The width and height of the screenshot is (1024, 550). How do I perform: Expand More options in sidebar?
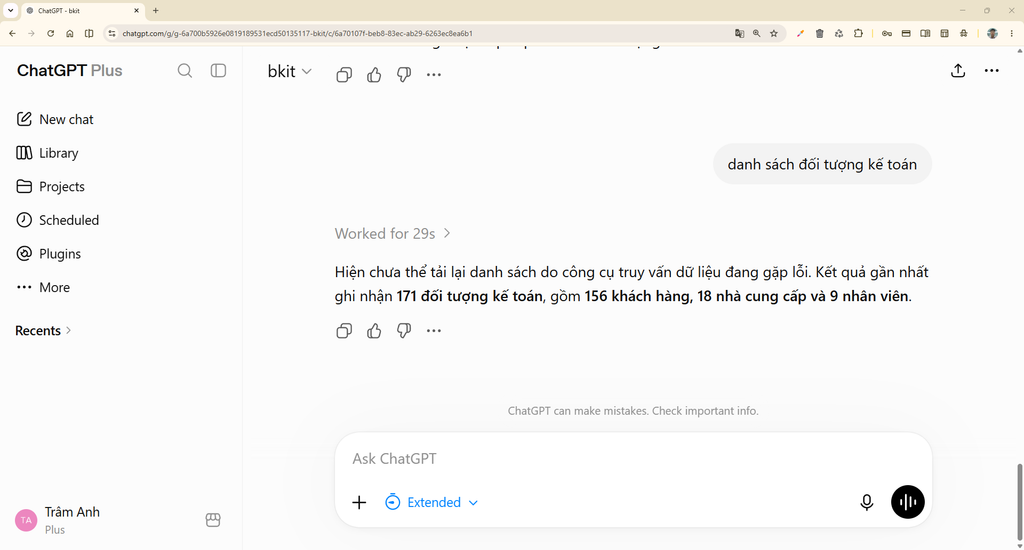43,287
